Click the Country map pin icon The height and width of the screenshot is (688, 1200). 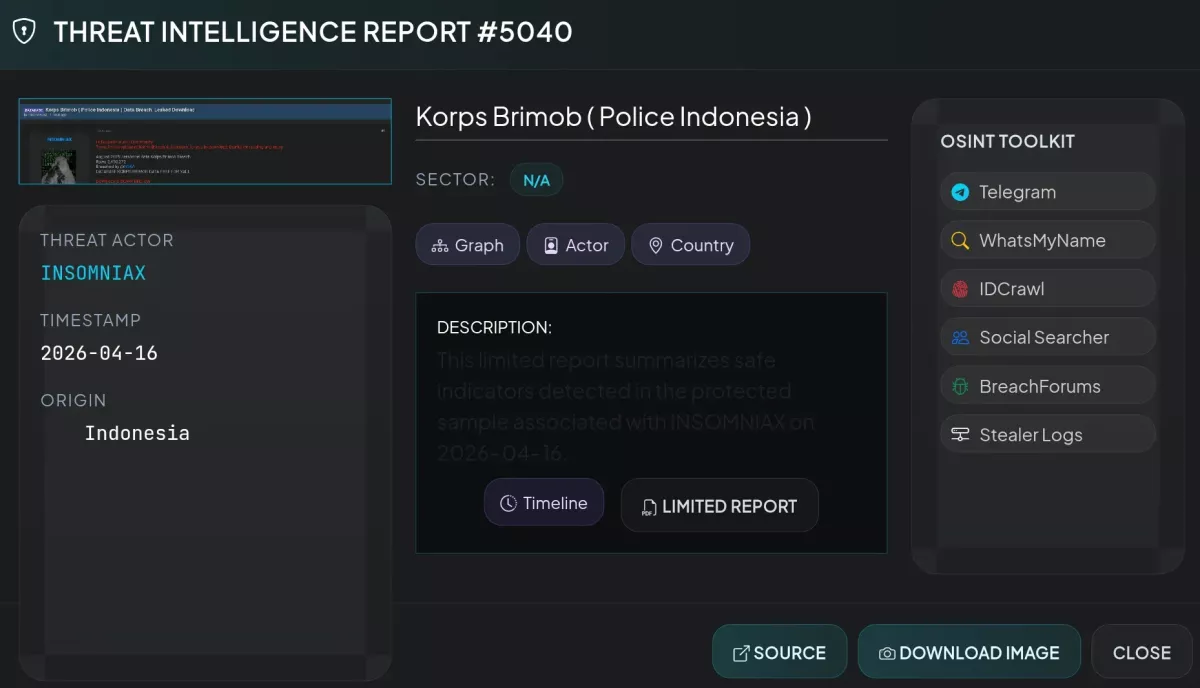pos(655,245)
